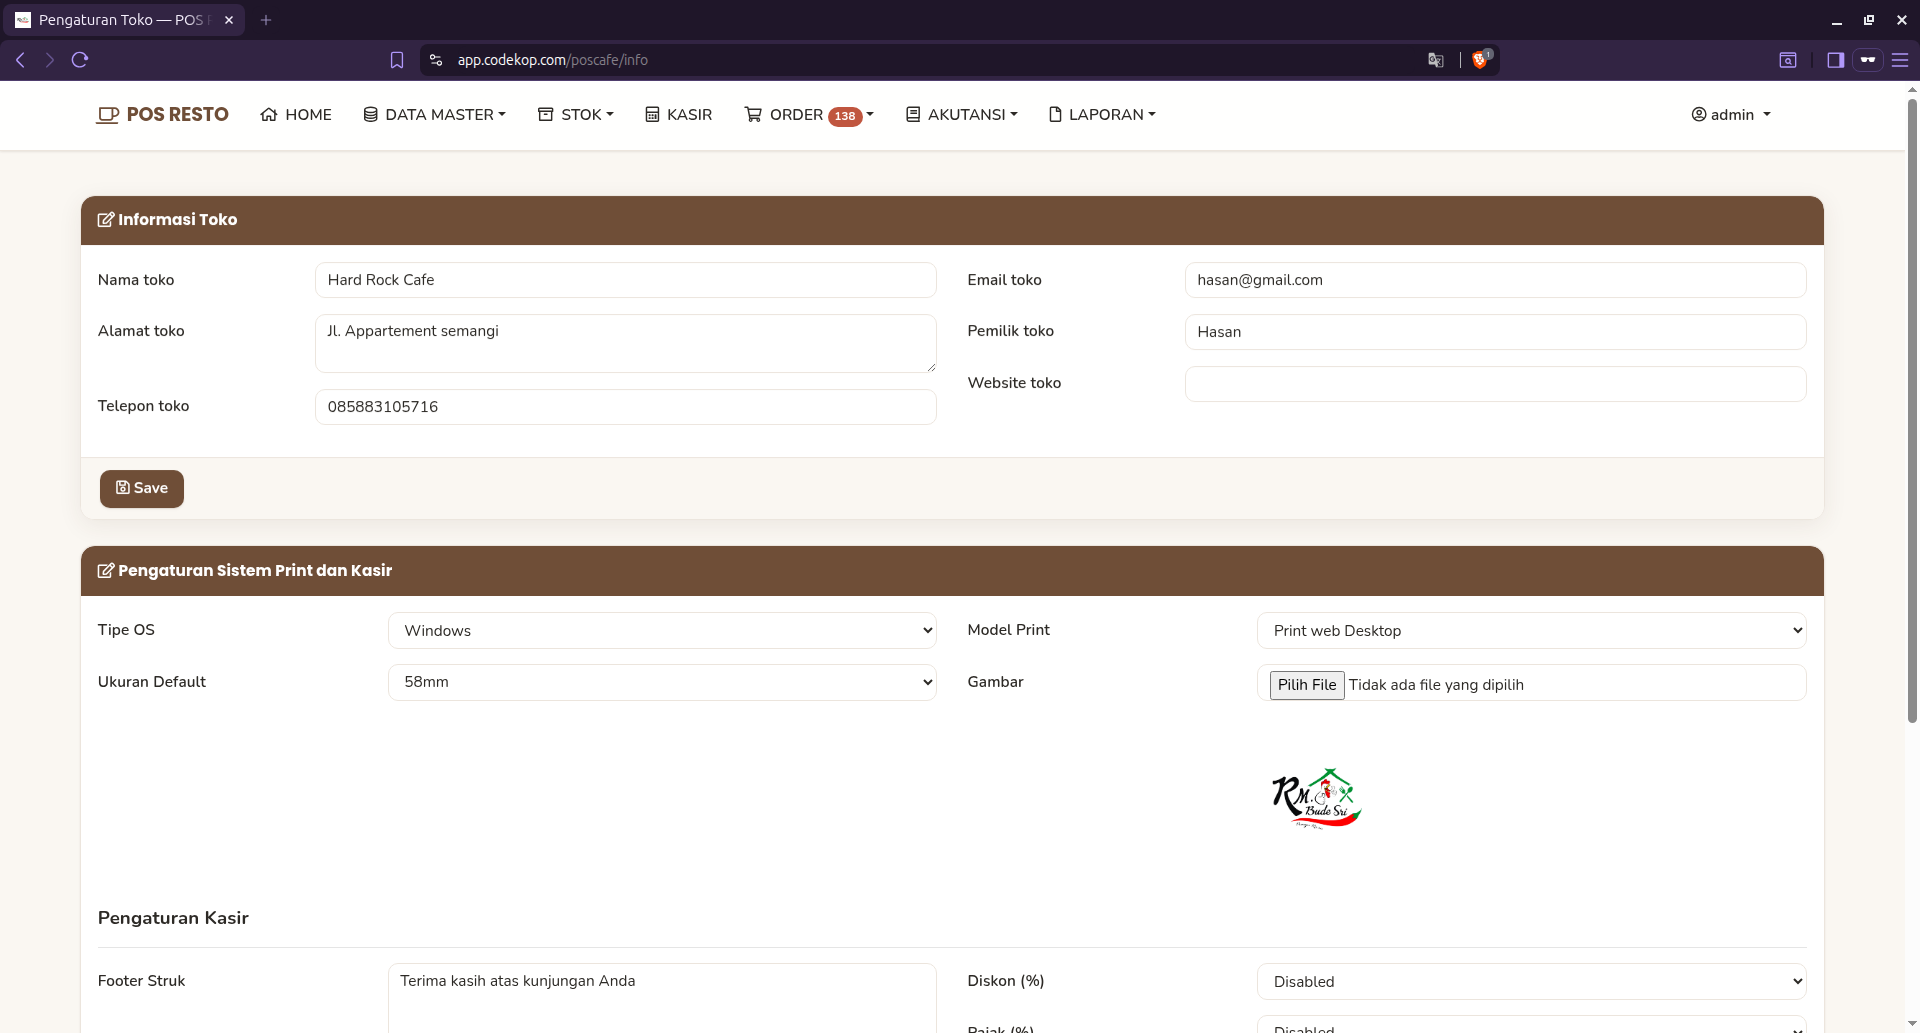Open the admin user menu

click(1731, 115)
